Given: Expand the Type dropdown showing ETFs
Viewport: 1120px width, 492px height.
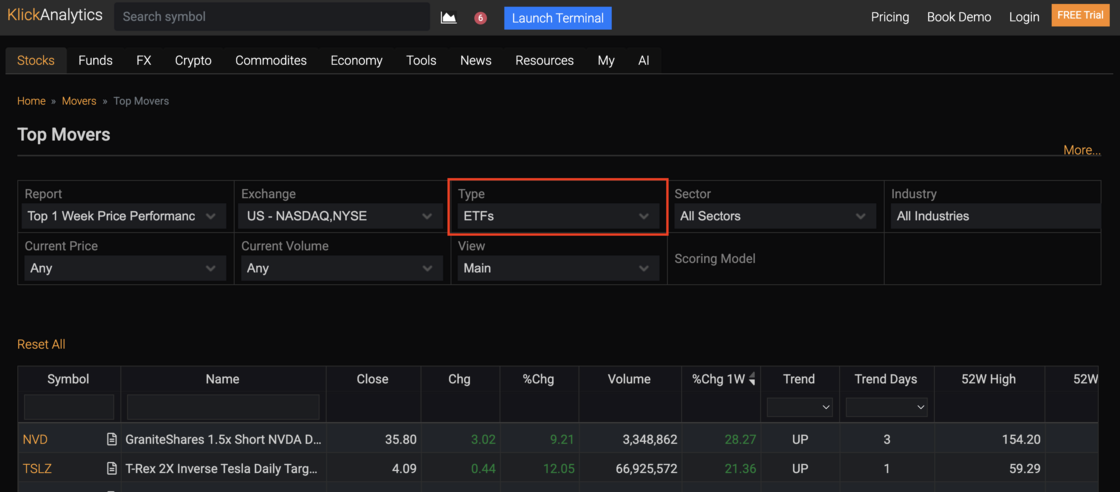Looking at the screenshot, I should pos(557,216).
